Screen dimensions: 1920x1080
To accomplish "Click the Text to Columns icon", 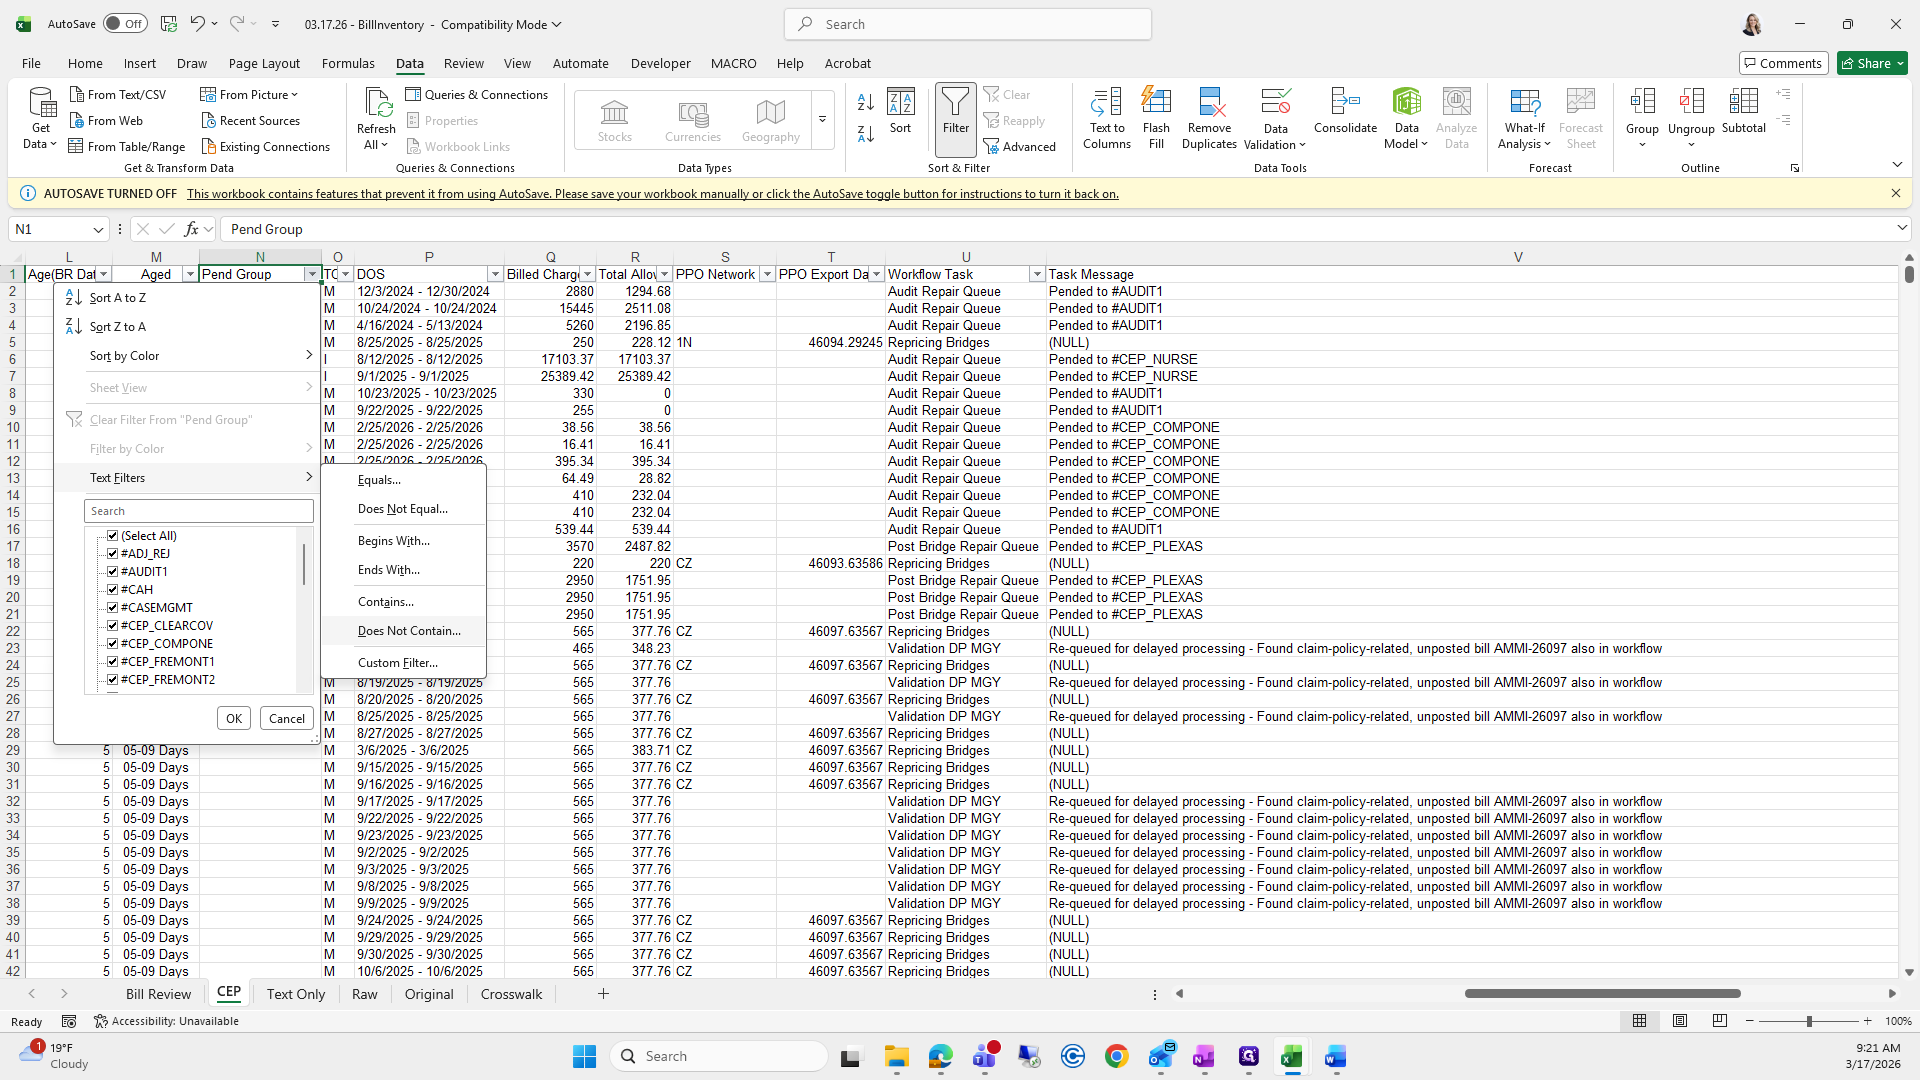I will 1106,118.
